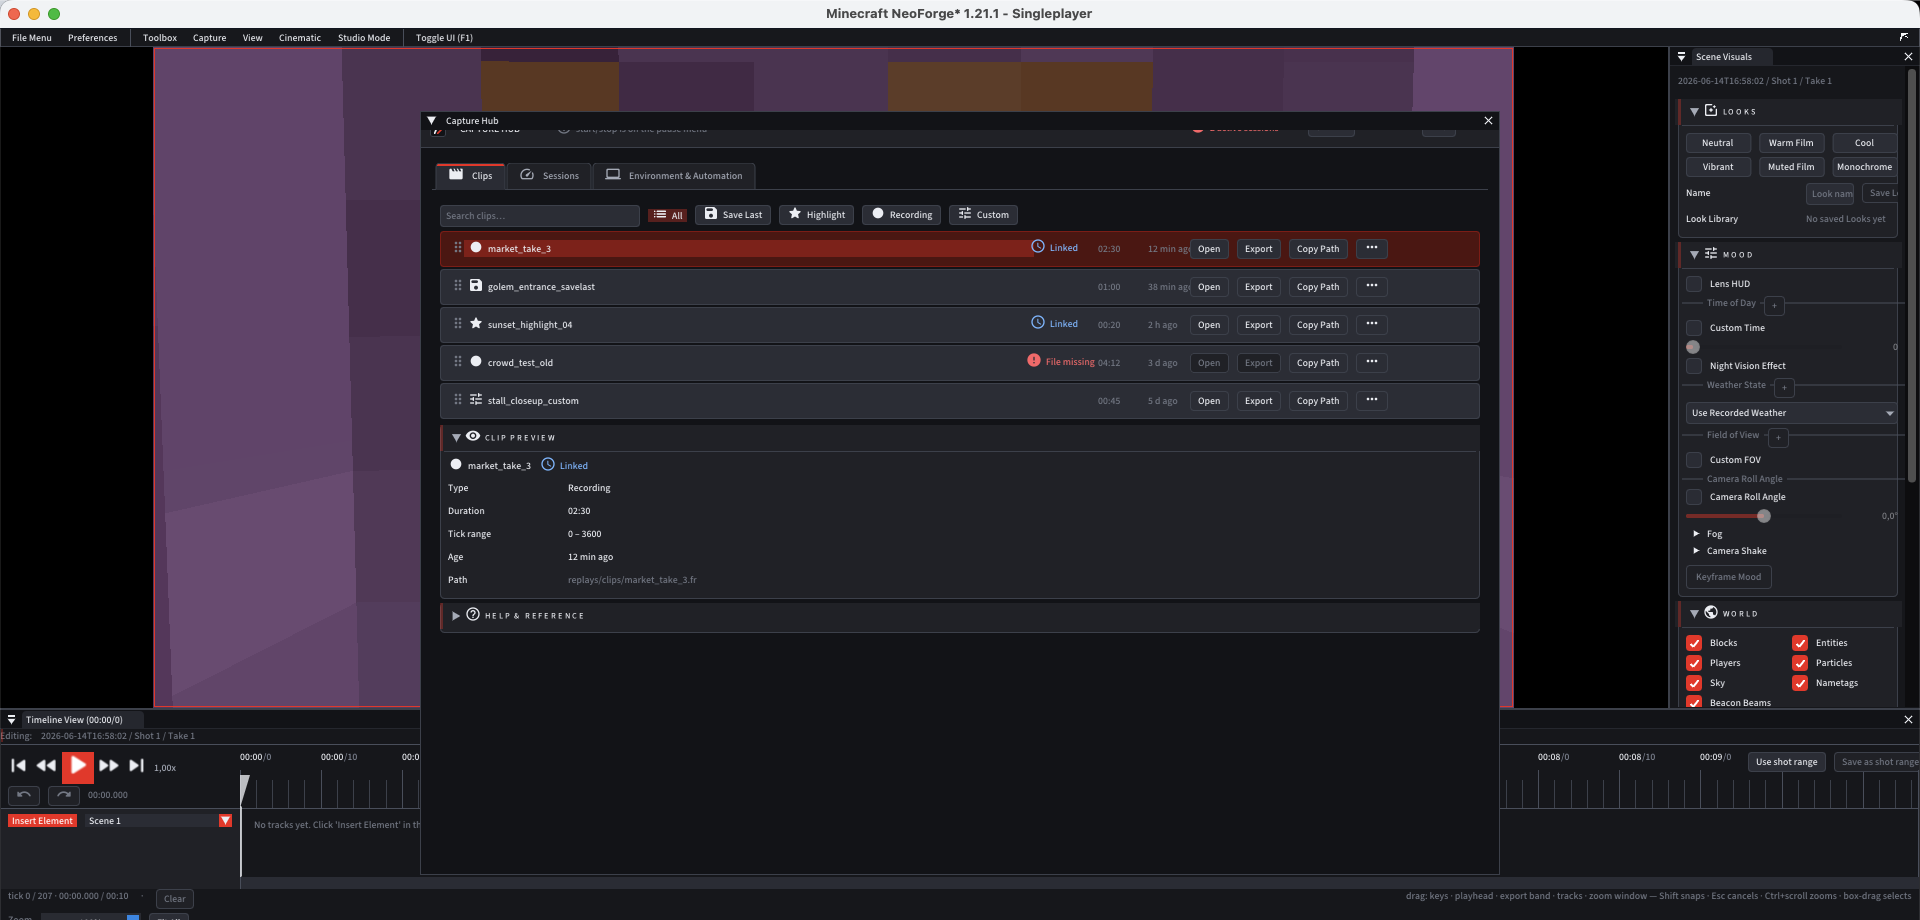The image size is (1920, 920).
Task: Fast-forward playback using the double-right arrows
Action: (x=109, y=766)
